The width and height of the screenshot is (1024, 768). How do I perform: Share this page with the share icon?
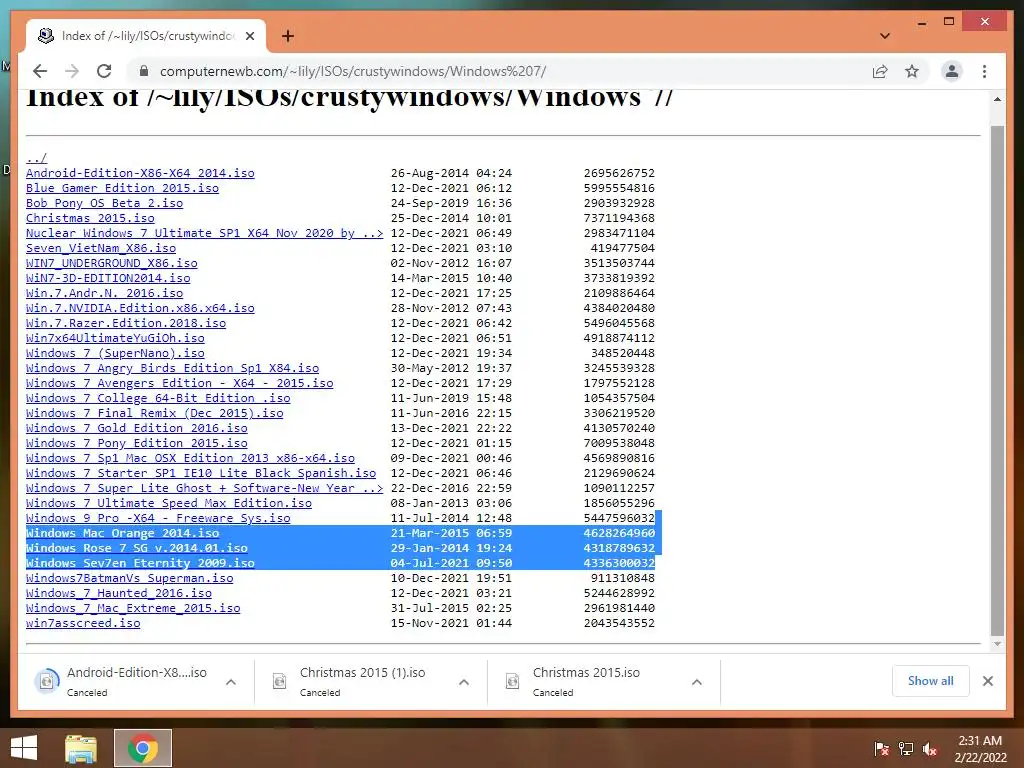(880, 71)
